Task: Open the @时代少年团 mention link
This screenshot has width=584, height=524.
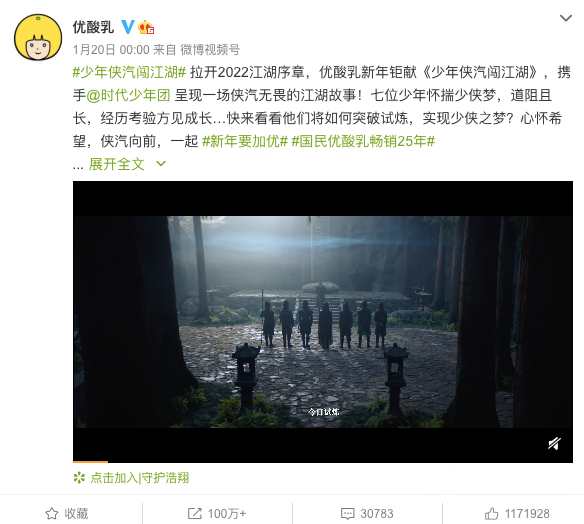Action: click(128, 95)
